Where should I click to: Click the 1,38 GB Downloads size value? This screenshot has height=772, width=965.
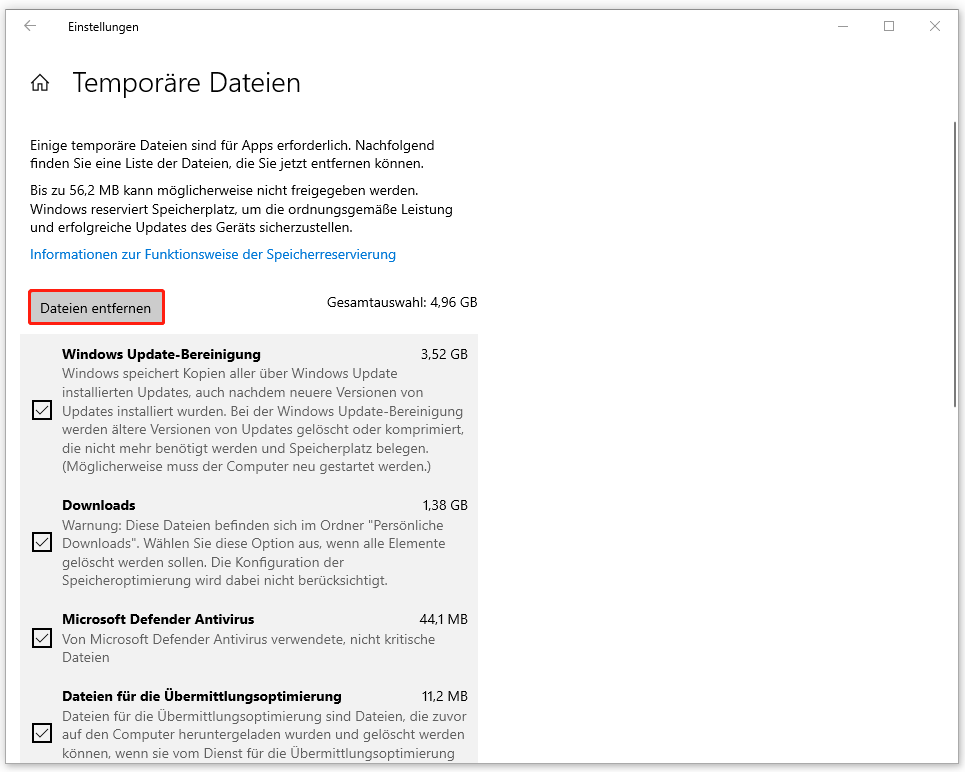point(444,505)
